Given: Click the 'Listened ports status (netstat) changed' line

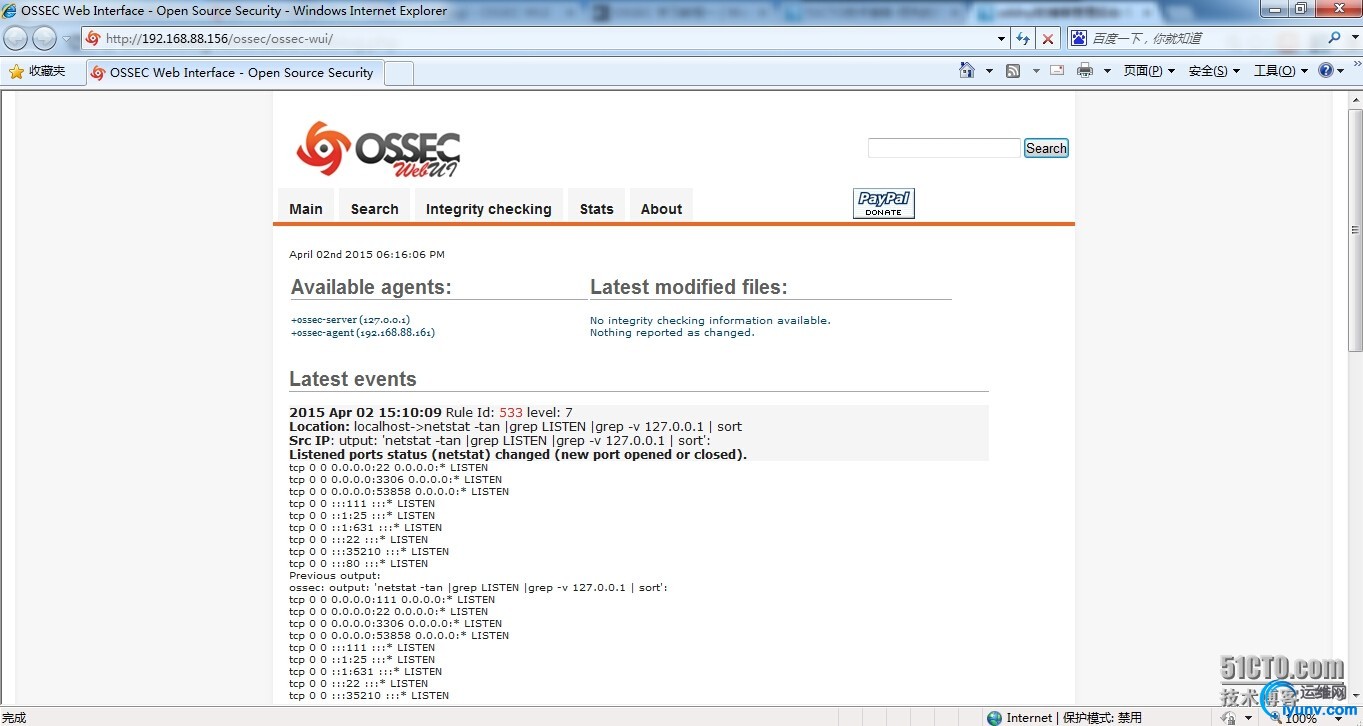Looking at the screenshot, I should (x=518, y=454).
